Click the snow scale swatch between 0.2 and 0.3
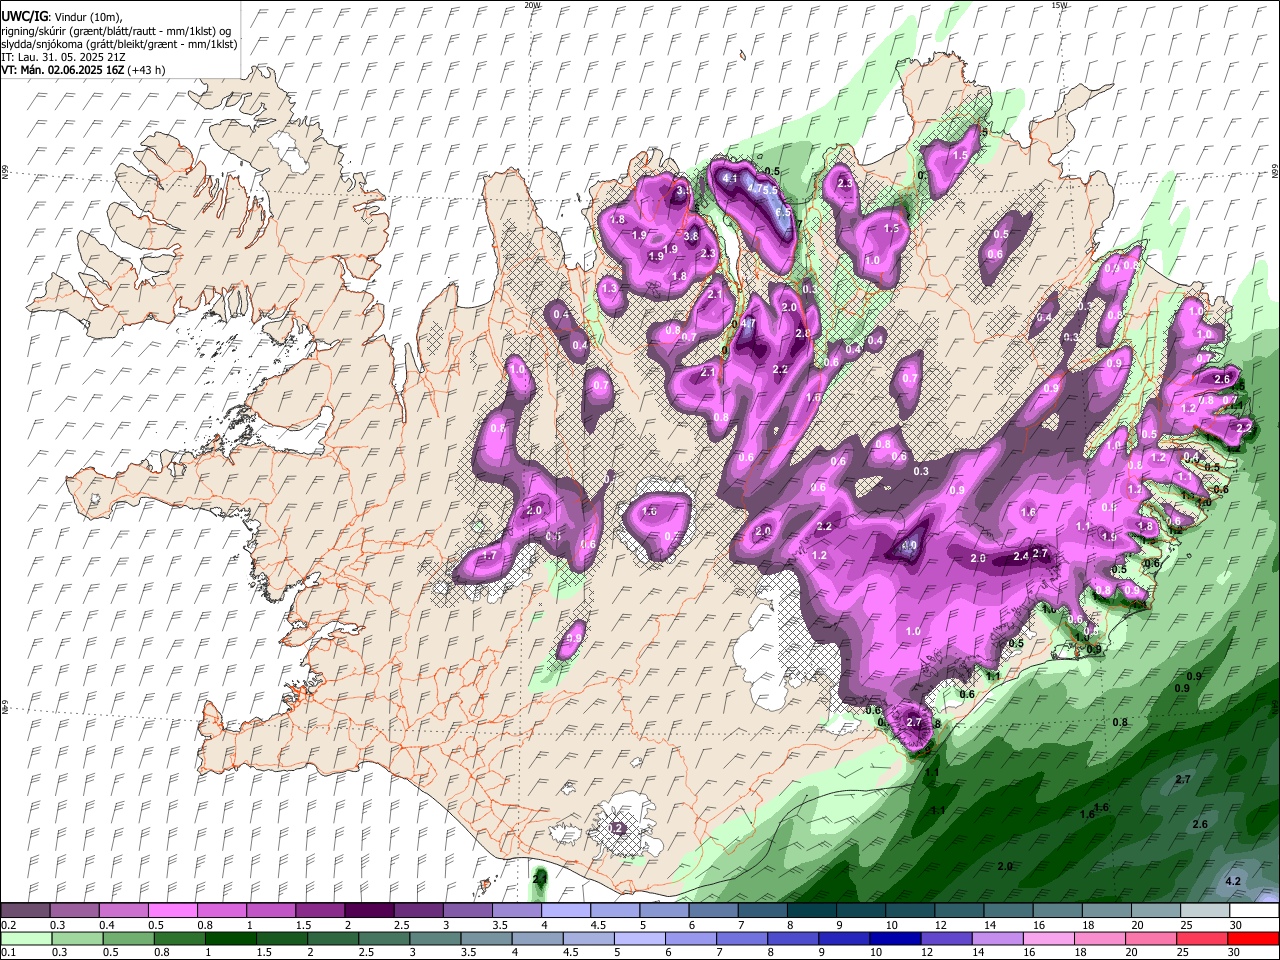Screen dimensions: 1280x960 [x=26, y=911]
